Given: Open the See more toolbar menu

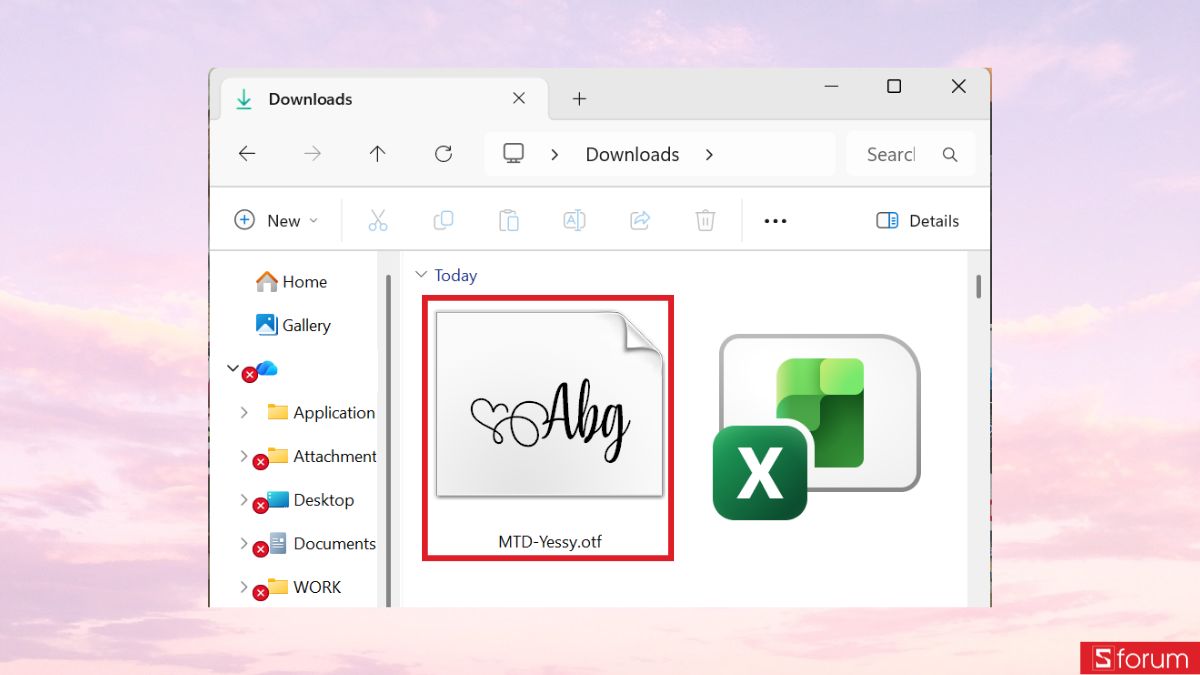Looking at the screenshot, I should 775,220.
